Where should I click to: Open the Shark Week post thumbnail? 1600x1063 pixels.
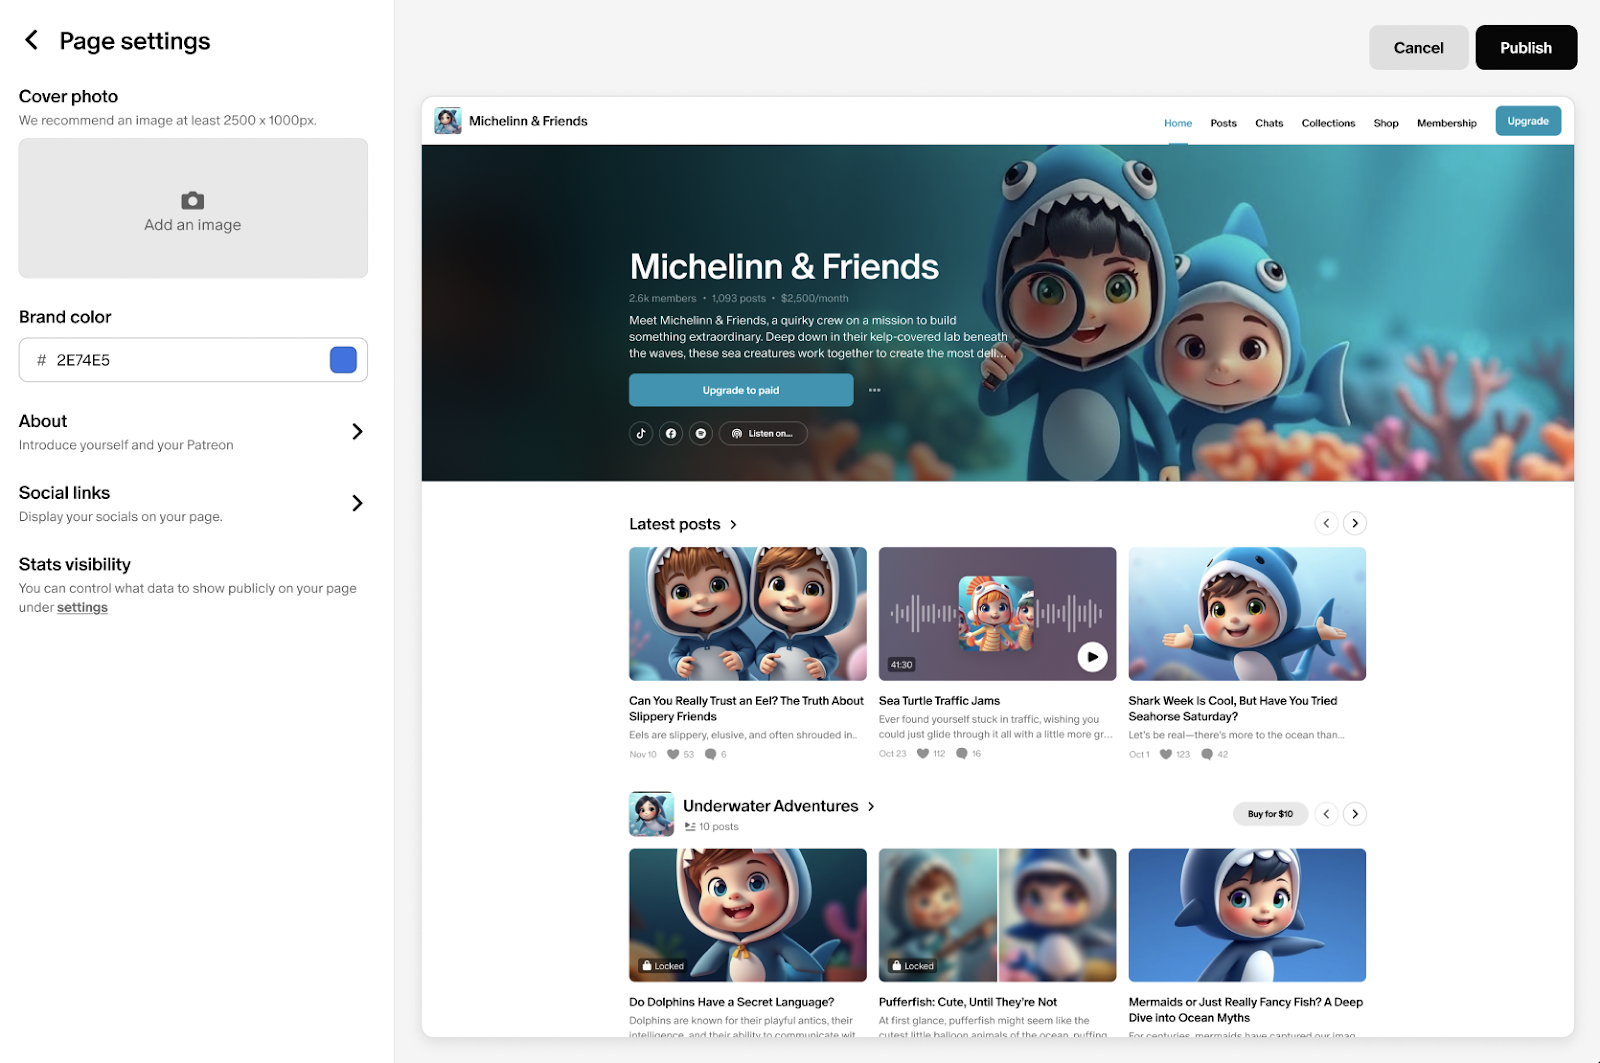tap(1247, 614)
